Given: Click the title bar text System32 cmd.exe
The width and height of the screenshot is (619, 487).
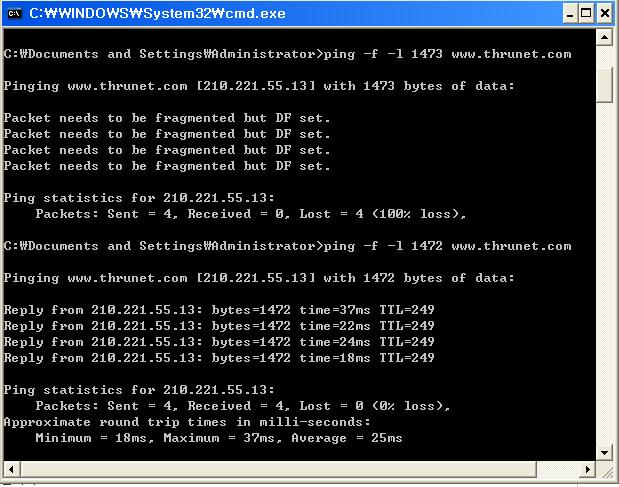Looking at the screenshot, I should coord(157,14).
